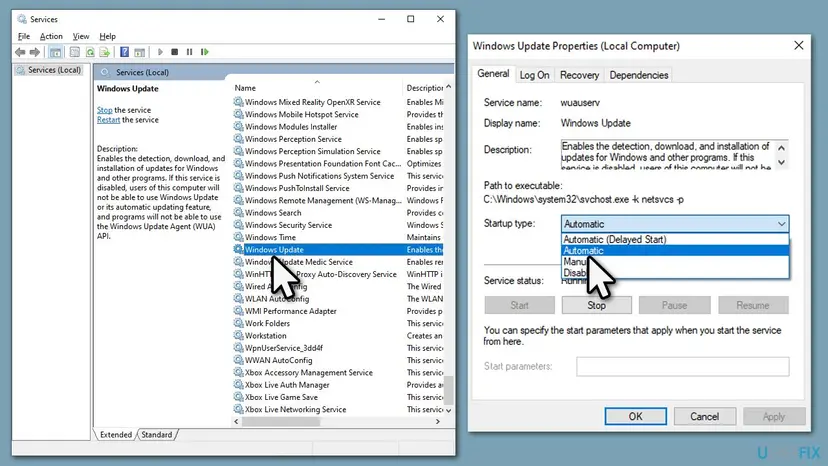Click Cancel in Windows Update Properties
Image resolution: width=828 pixels, height=466 pixels.
(x=704, y=416)
